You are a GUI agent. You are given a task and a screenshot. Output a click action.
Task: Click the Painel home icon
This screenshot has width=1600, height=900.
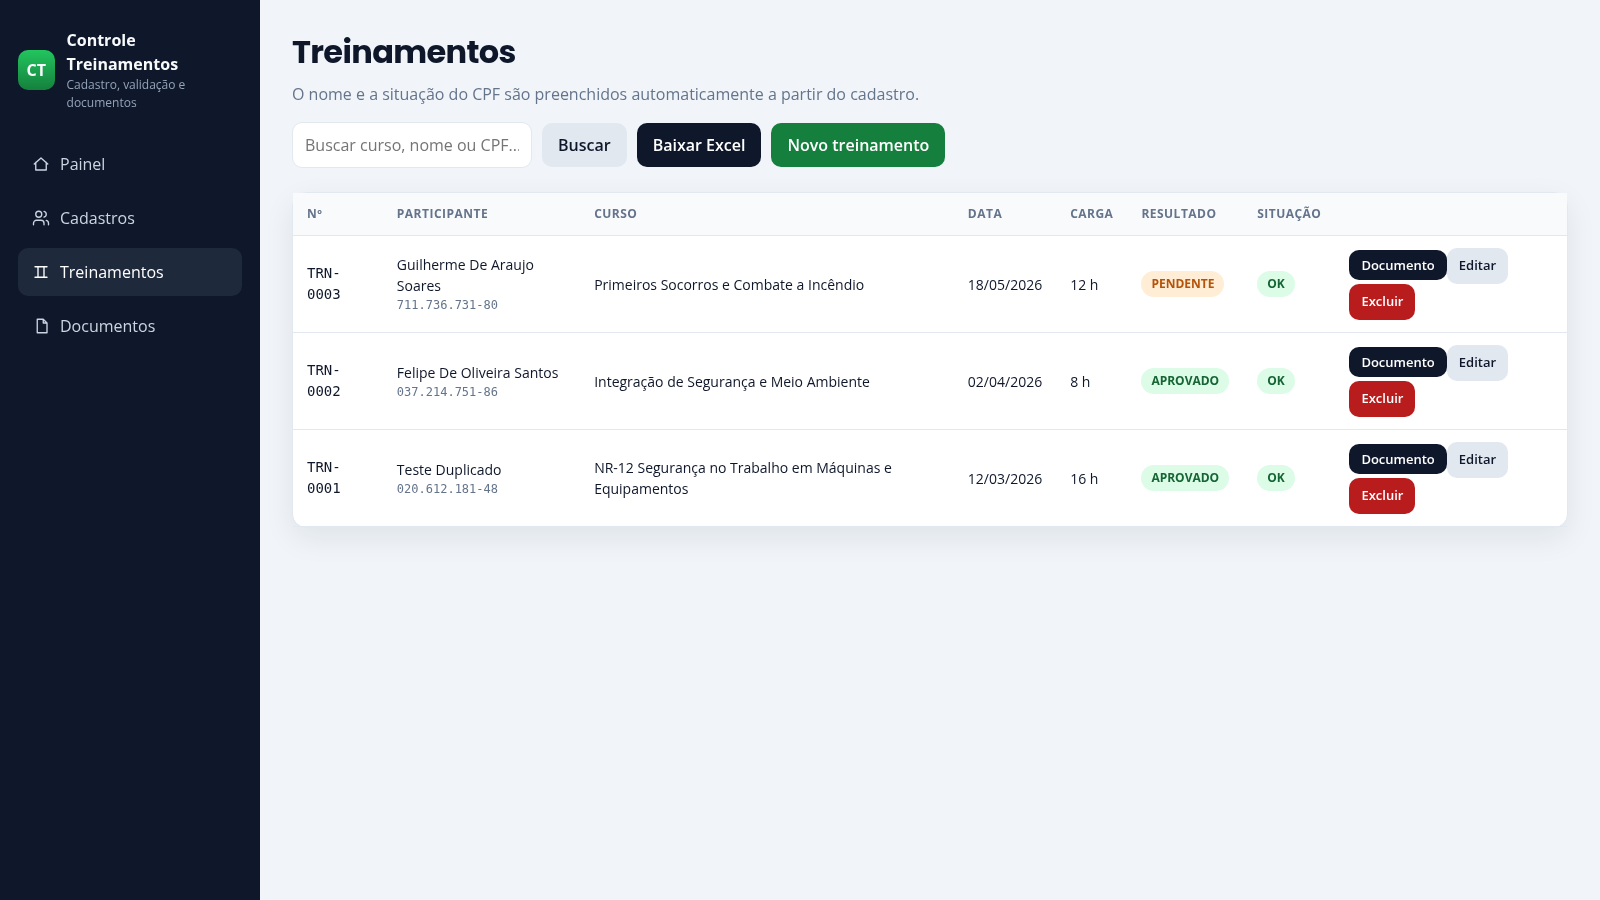(41, 164)
